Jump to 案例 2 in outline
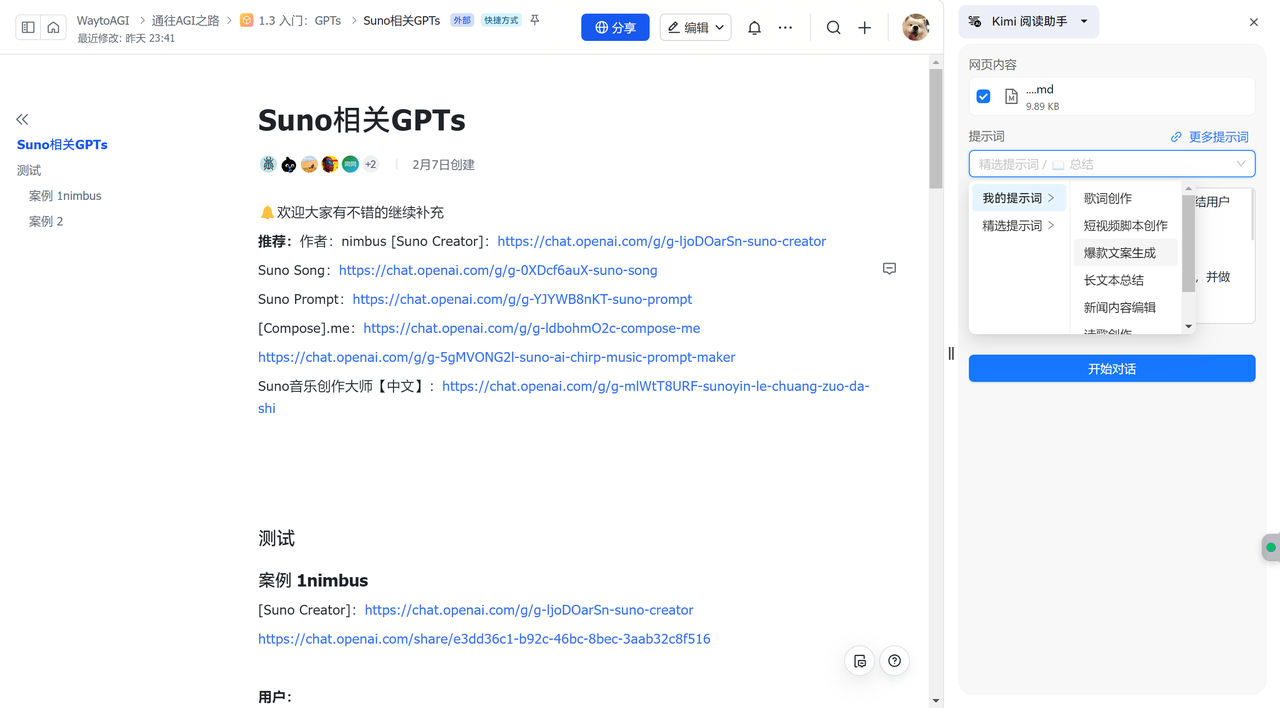Screen dimensions: 1280x708 46,222
